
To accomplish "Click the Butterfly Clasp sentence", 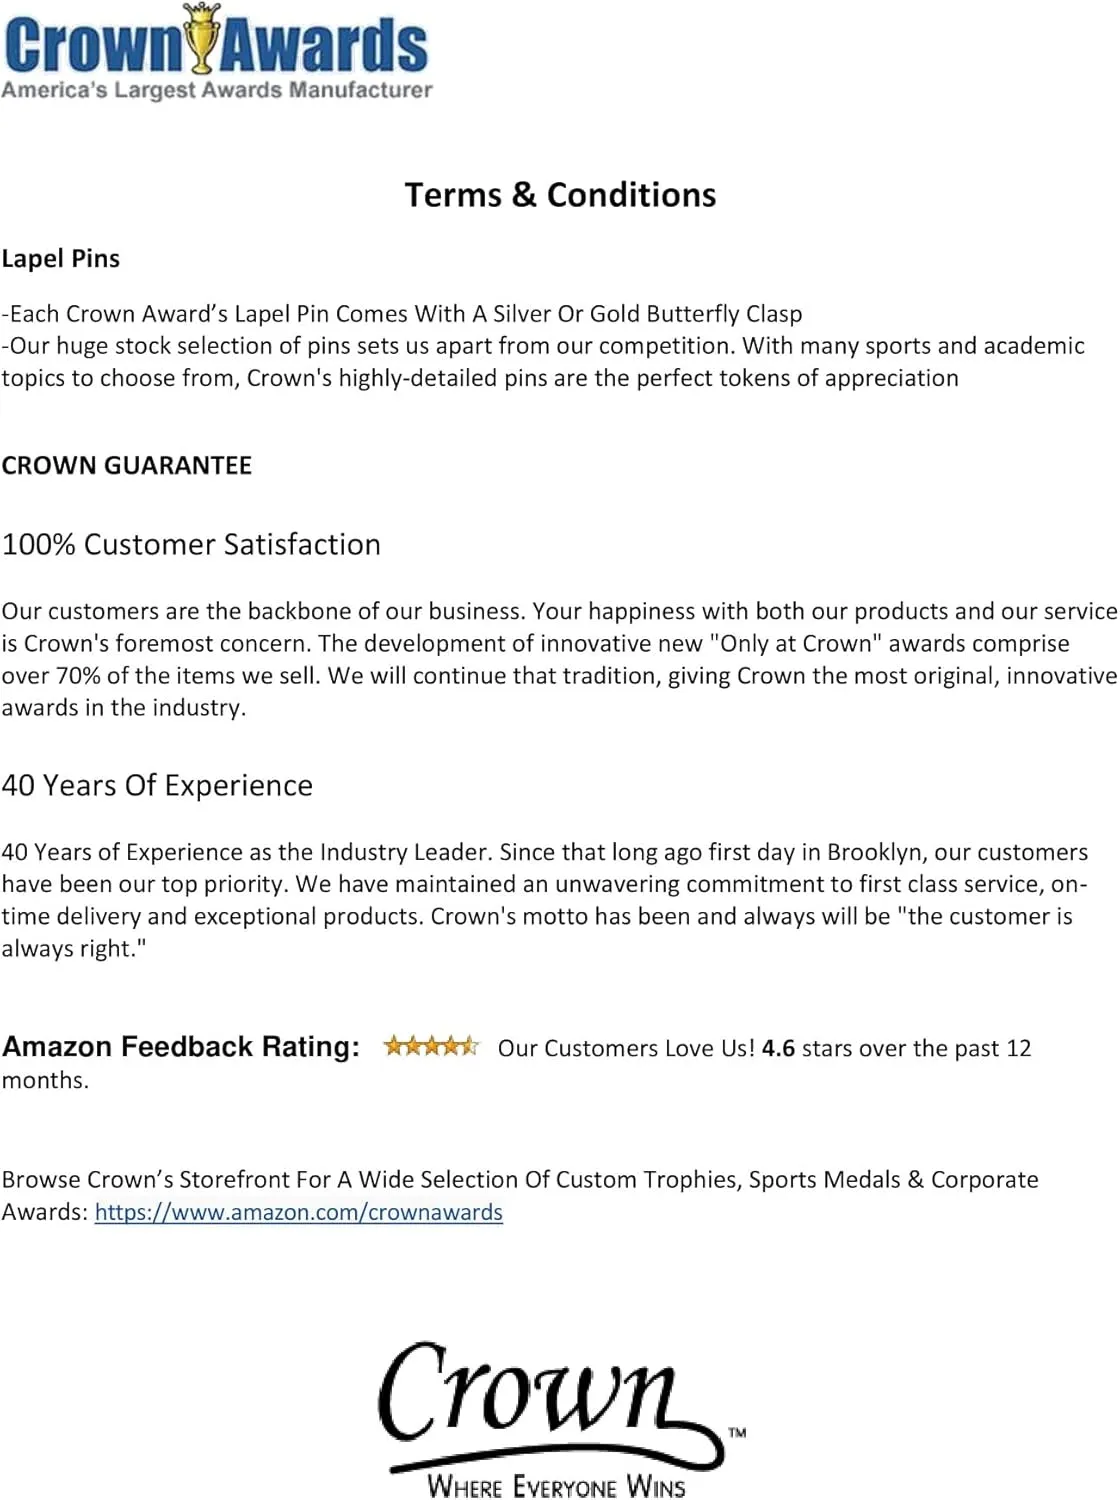I will pyautogui.click(x=402, y=314).
